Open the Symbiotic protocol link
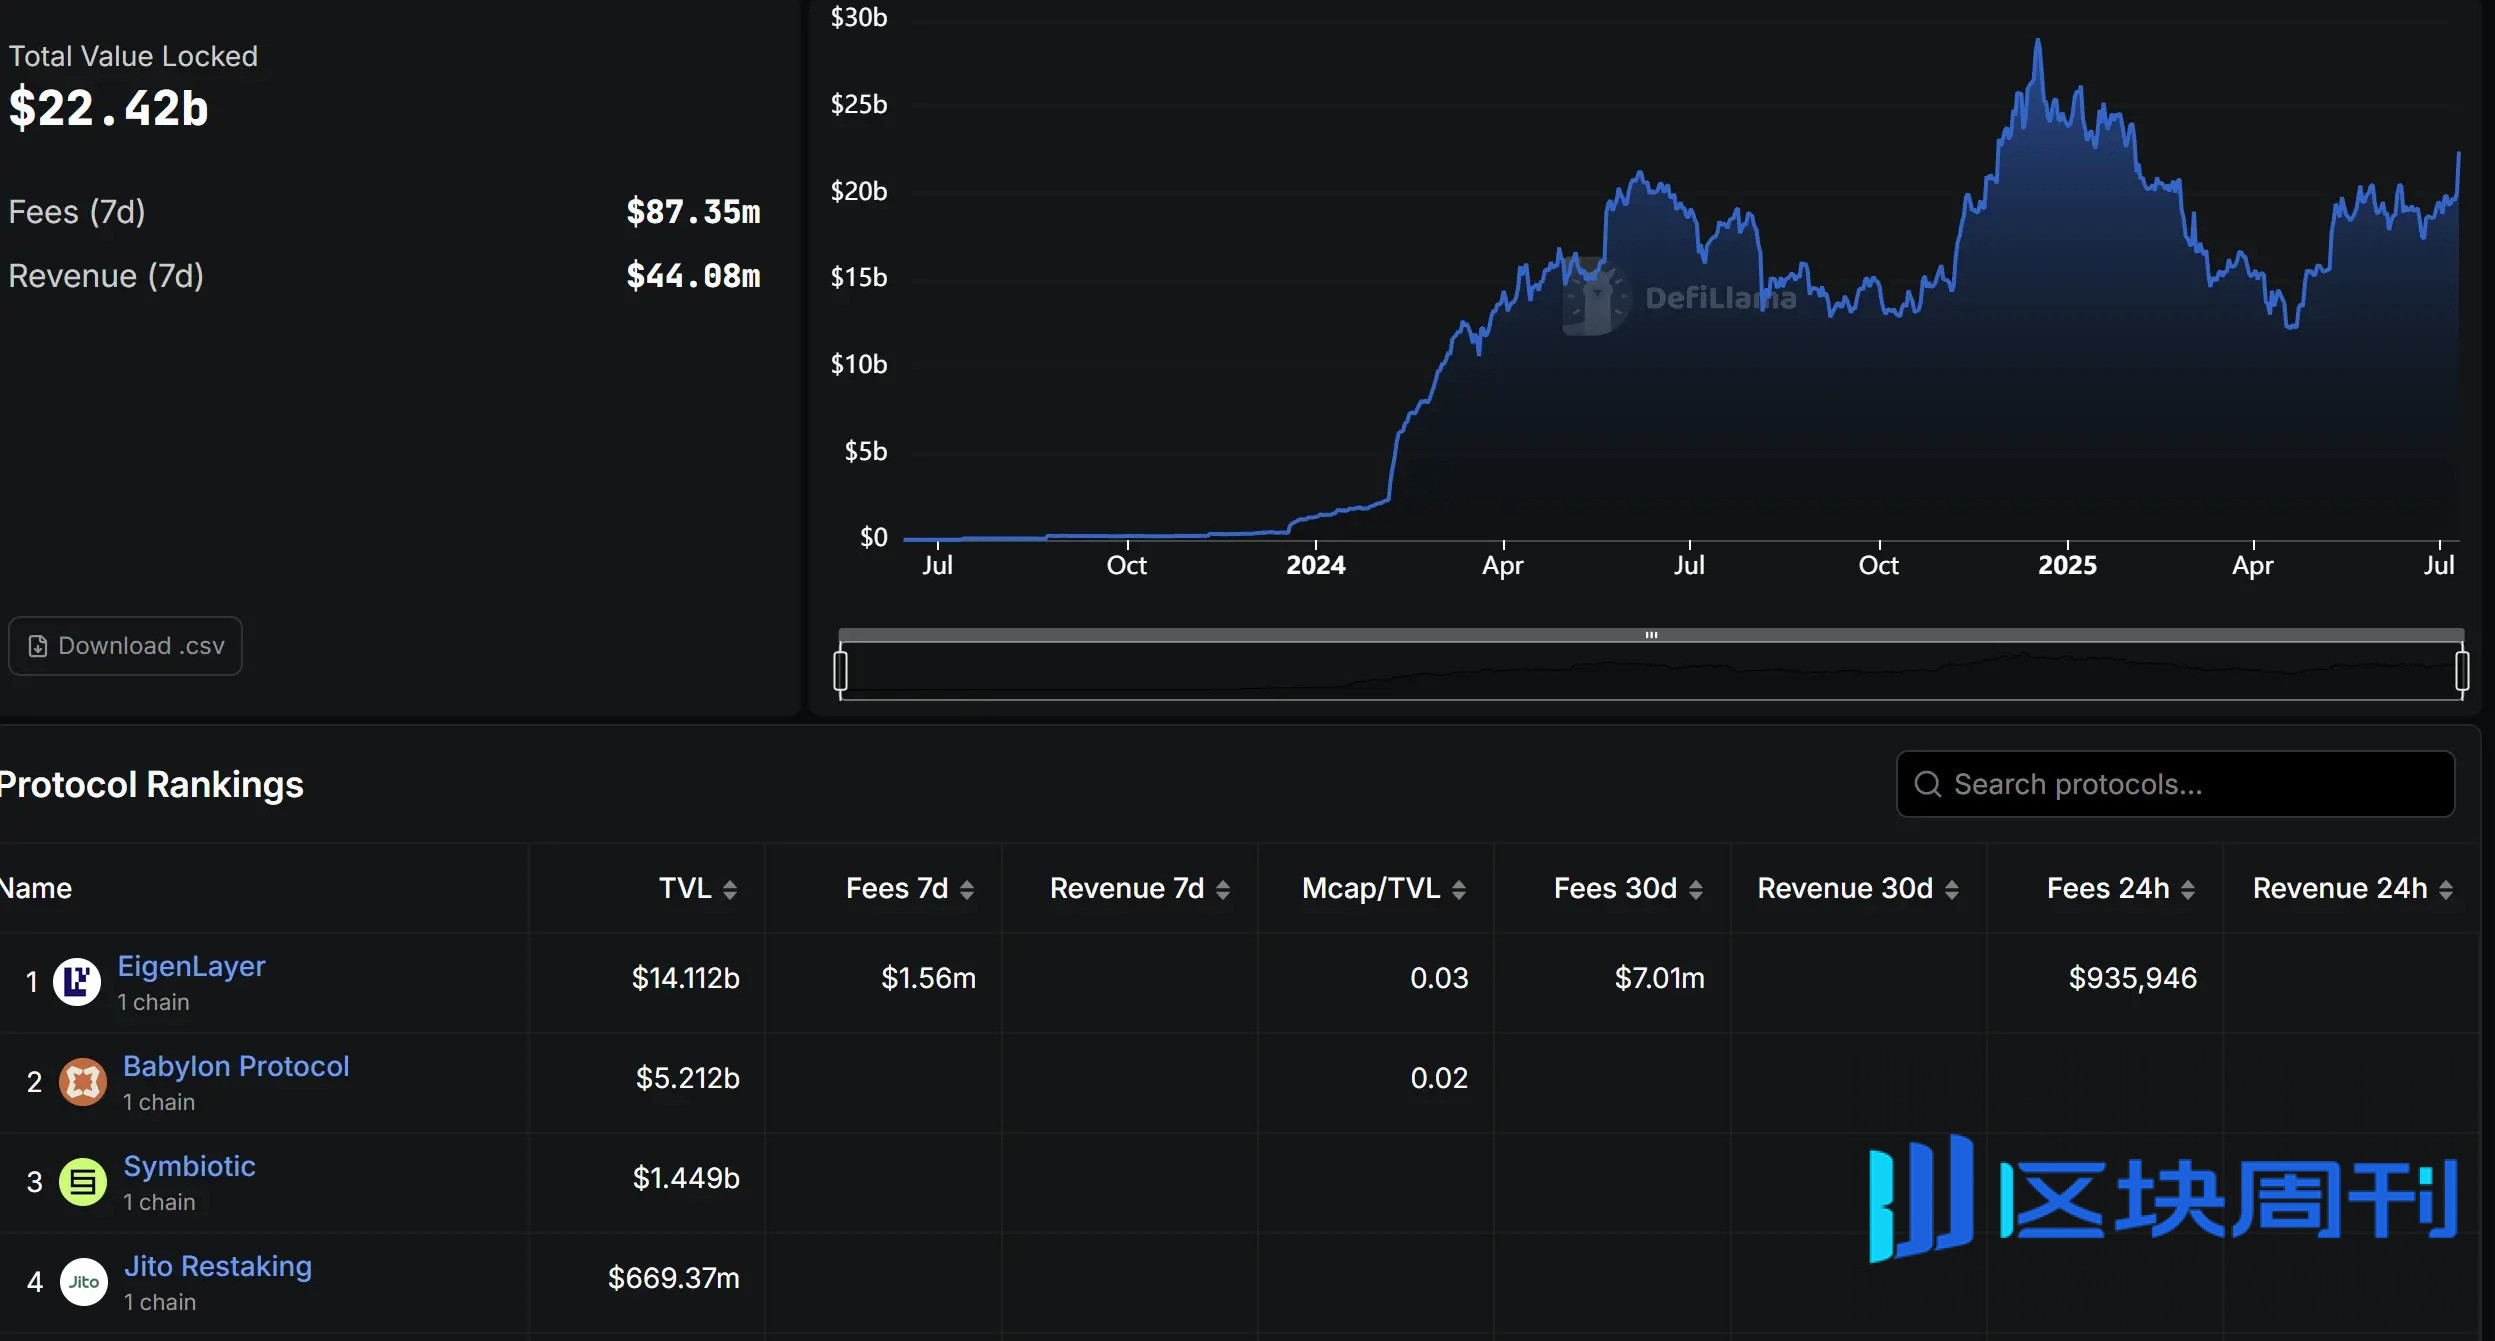Viewport: 2495px width, 1341px height. (x=189, y=1166)
